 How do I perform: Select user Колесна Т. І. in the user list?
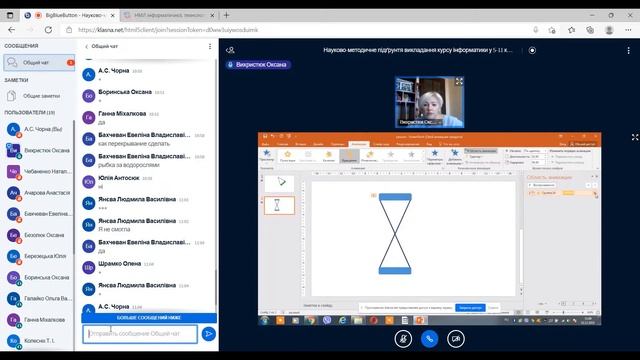39,340
